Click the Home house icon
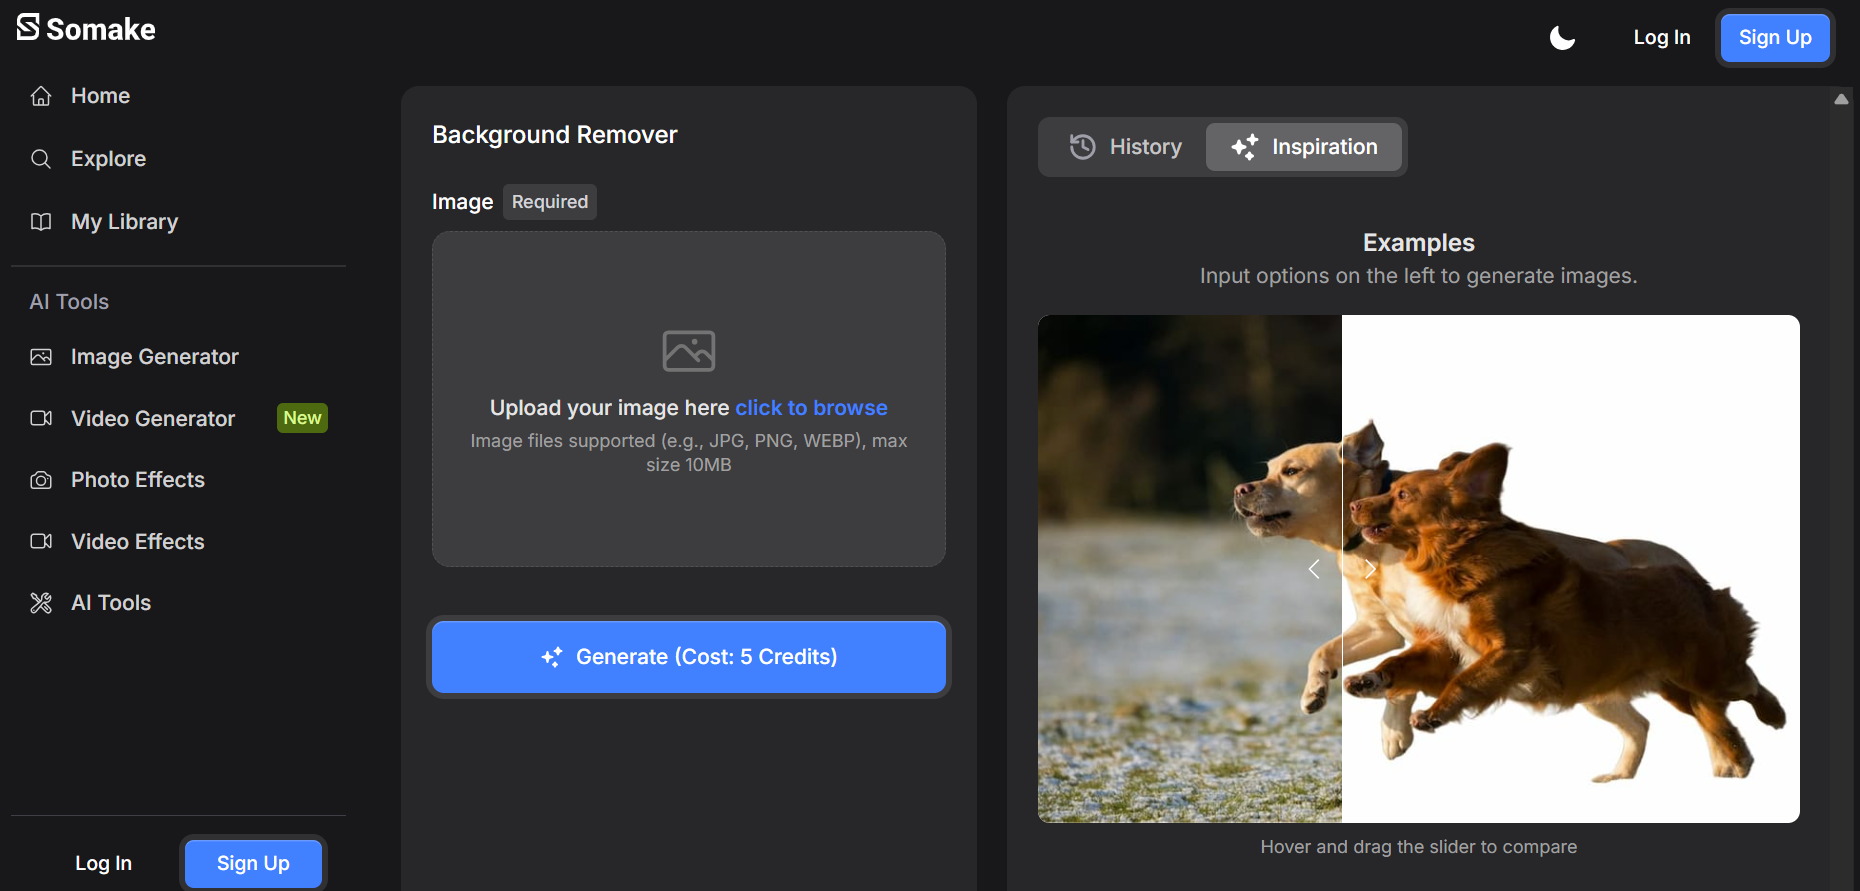 click(41, 96)
